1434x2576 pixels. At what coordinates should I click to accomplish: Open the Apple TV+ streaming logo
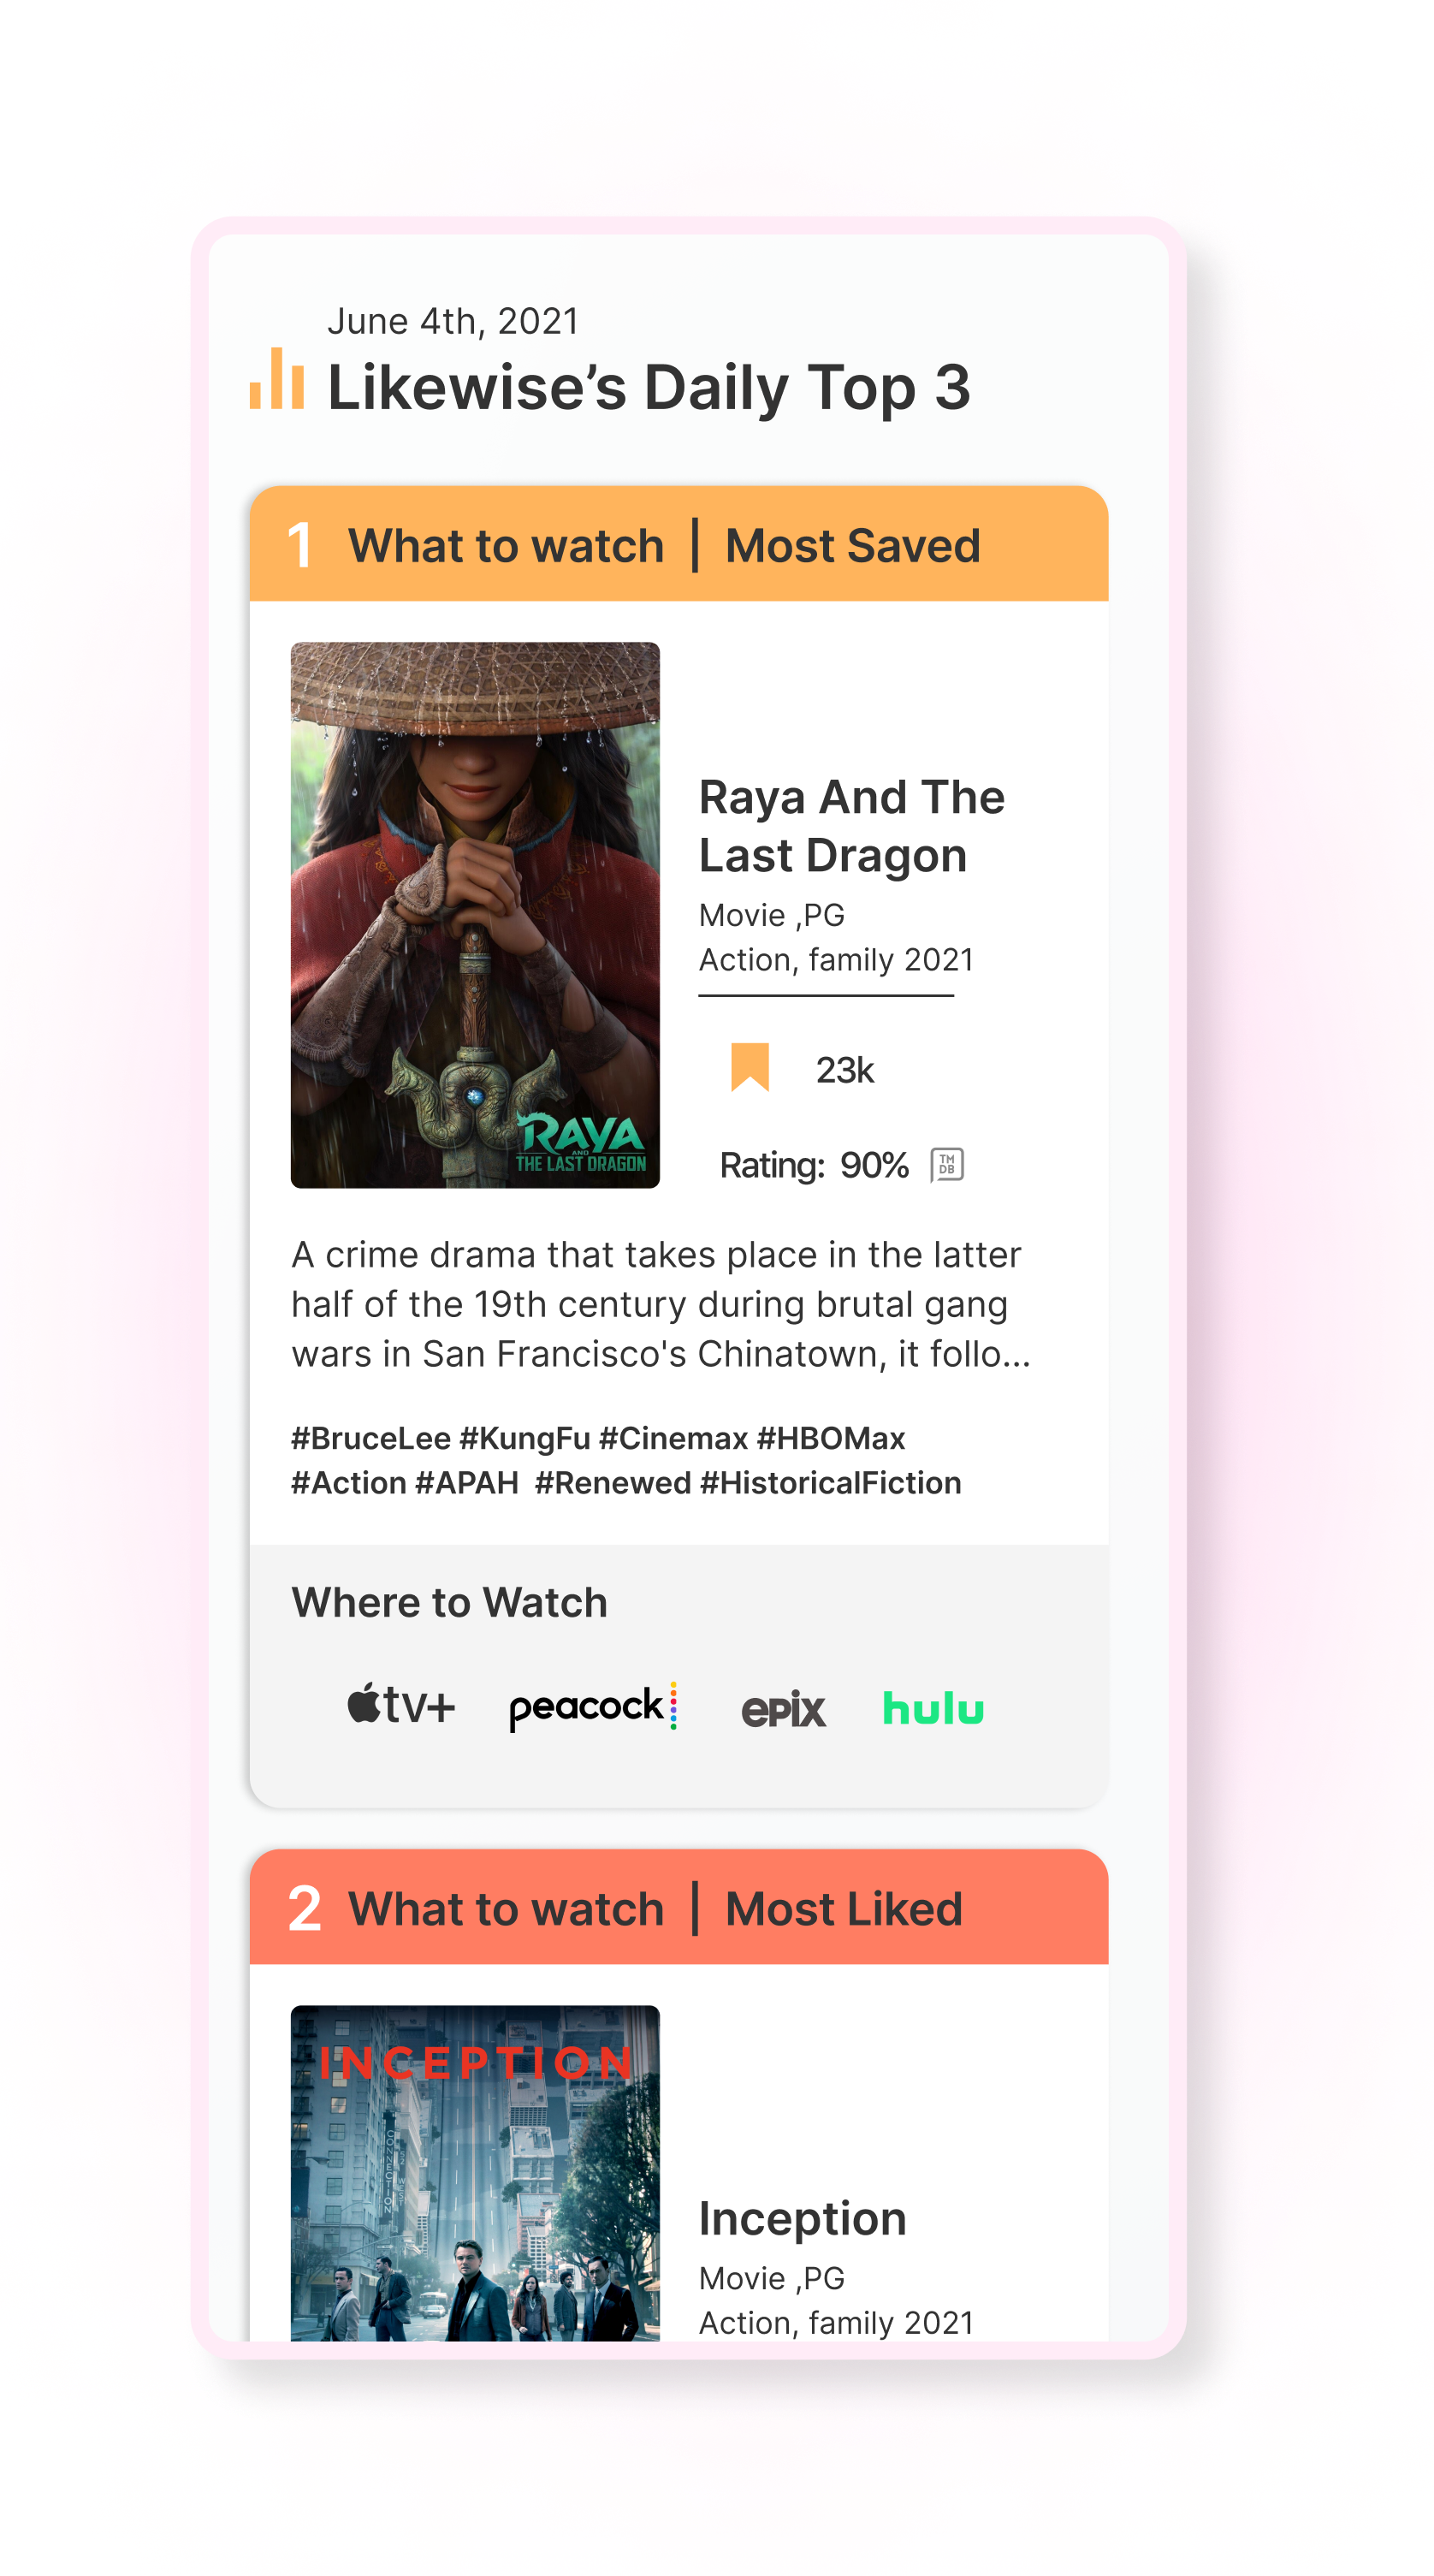pos(401,1705)
